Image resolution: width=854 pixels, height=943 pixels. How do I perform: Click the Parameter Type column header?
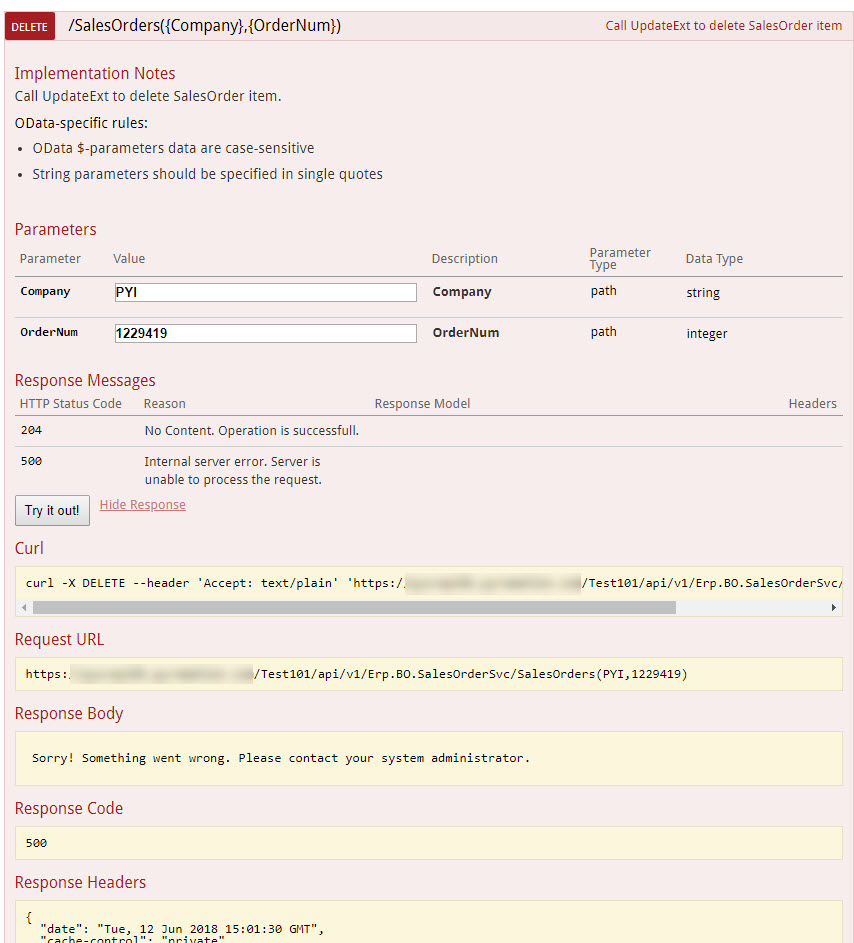click(620, 259)
